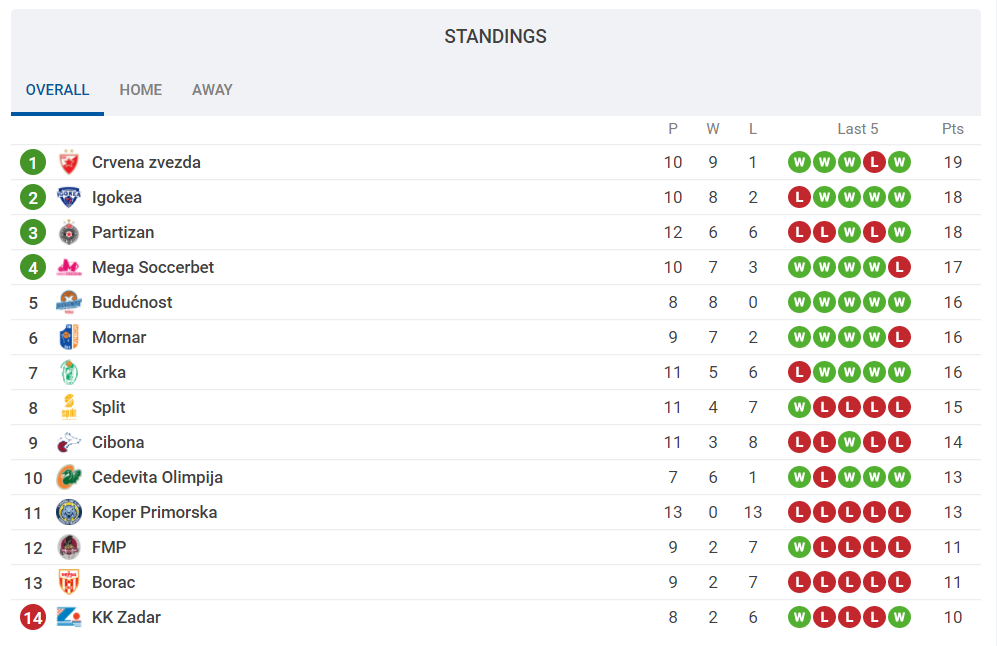
Task: Click the Crvena zvezda club crest
Action: pyautogui.click(x=68, y=161)
